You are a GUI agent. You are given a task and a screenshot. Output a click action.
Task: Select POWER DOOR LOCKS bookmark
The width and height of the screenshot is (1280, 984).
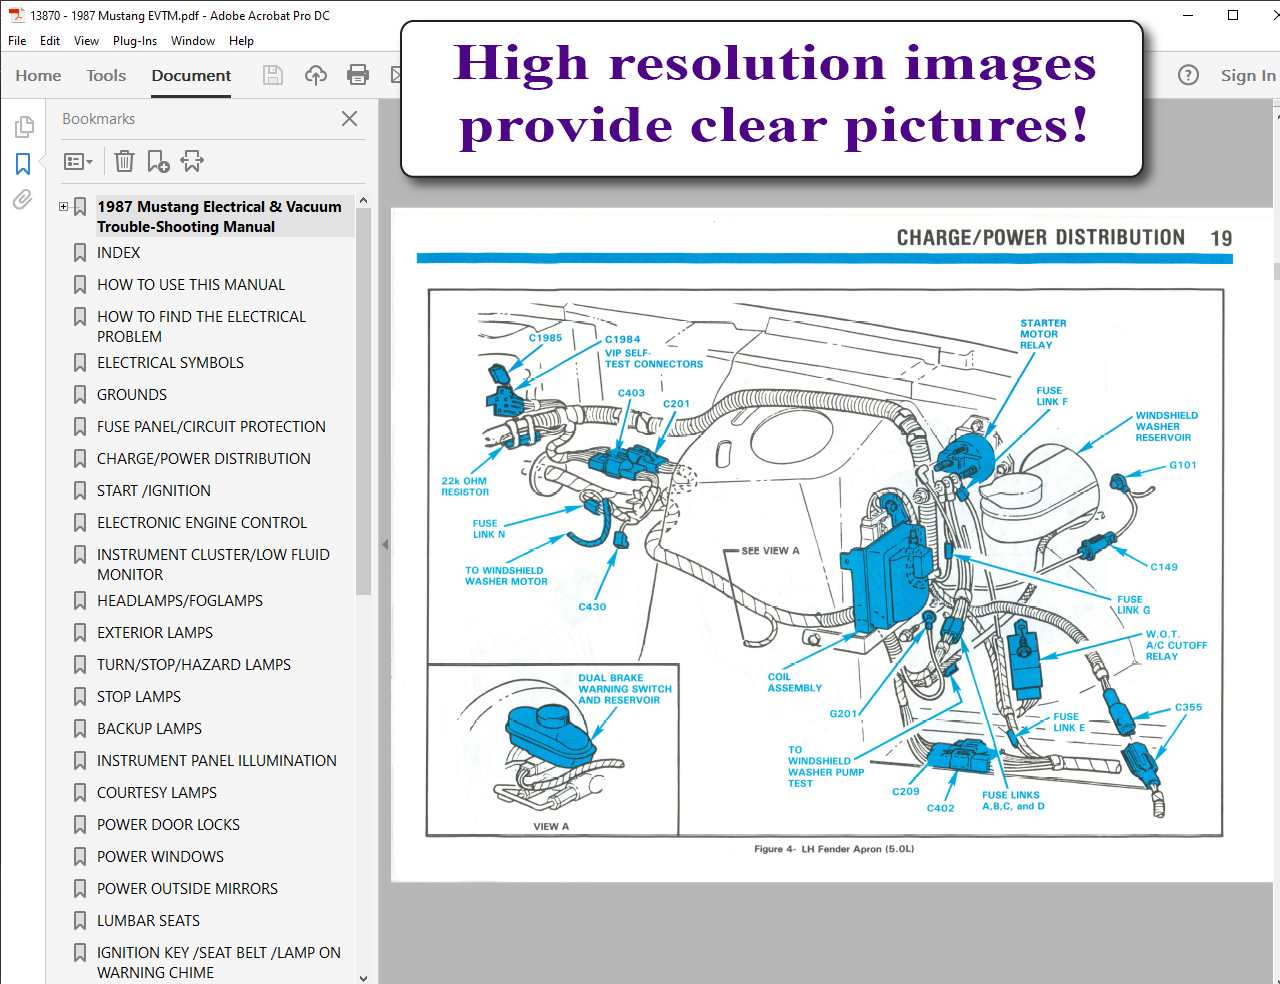click(x=168, y=825)
